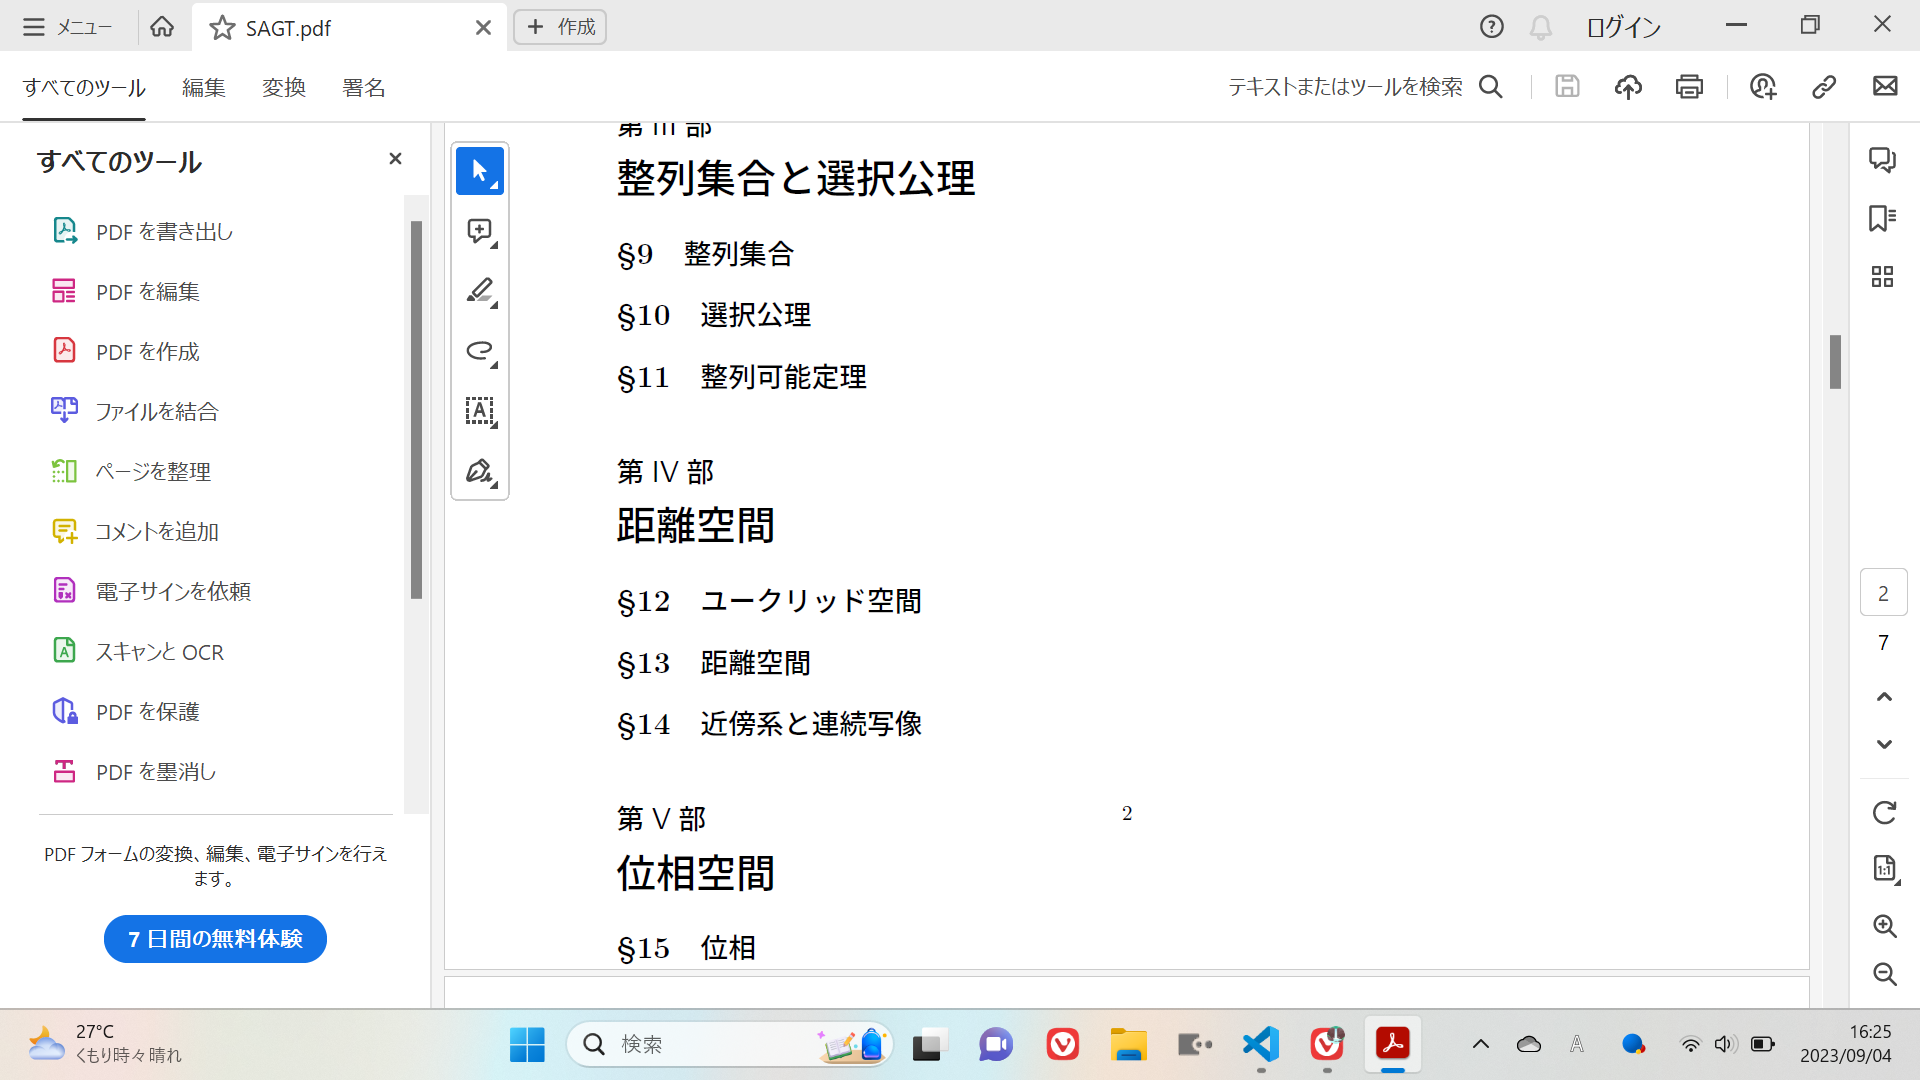The height and width of the screenshot is (1080, 1920).
Task: Switch to the すべてのツール tab
Action: 84,88
